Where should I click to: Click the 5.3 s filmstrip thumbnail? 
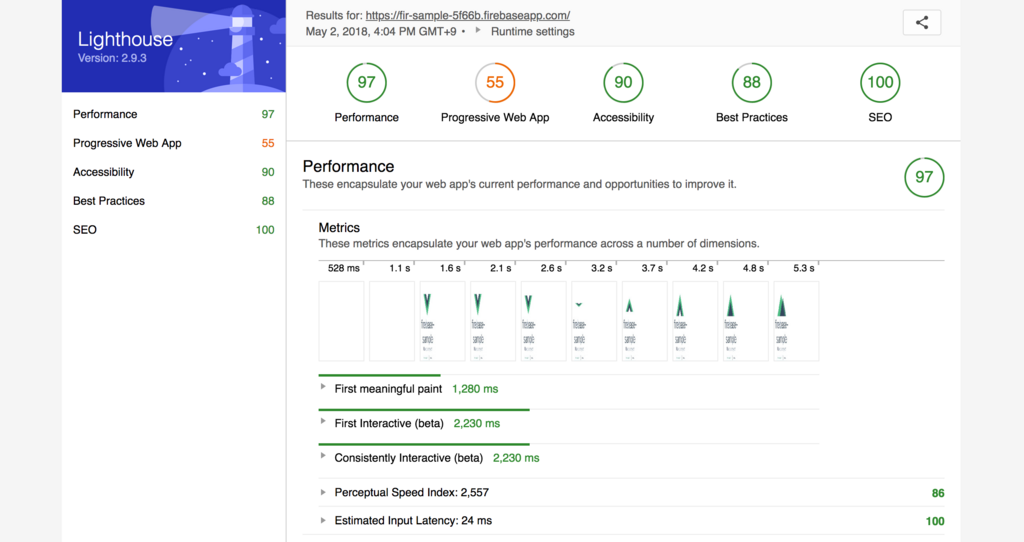point(796,321)
